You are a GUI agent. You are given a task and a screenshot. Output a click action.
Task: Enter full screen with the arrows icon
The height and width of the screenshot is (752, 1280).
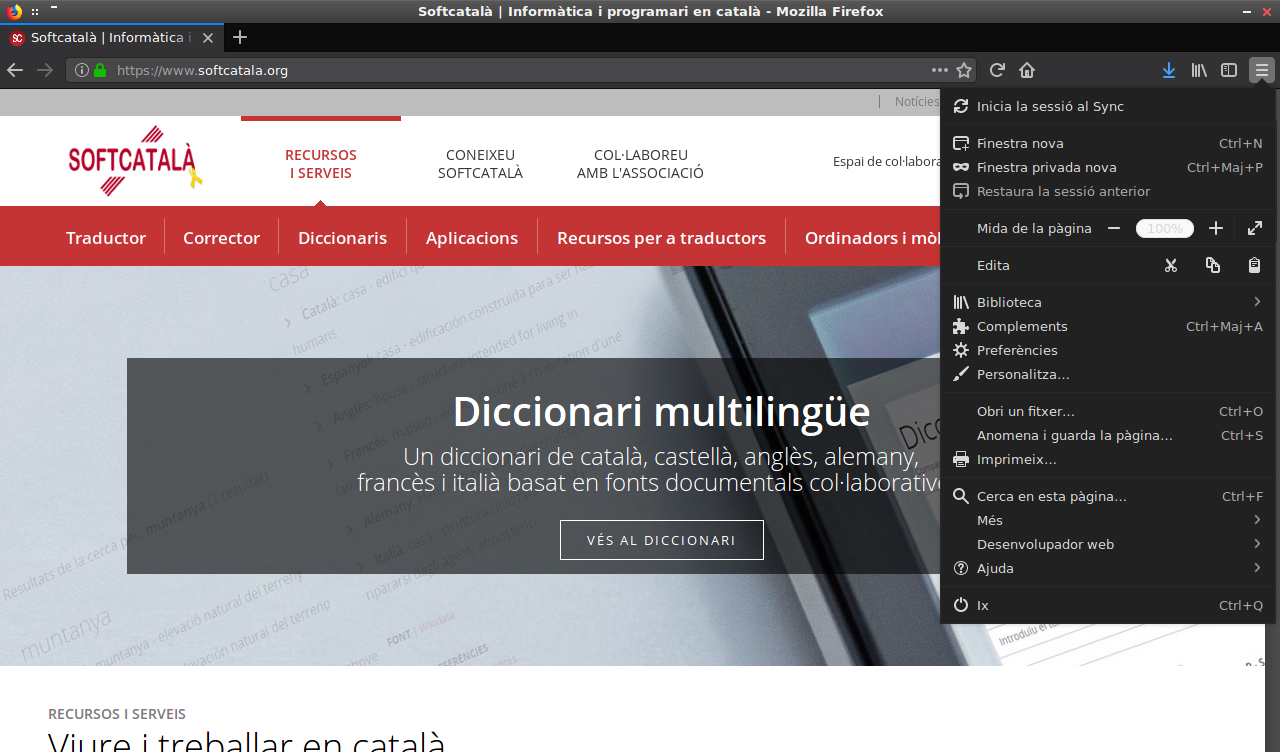coord(1254,228)
